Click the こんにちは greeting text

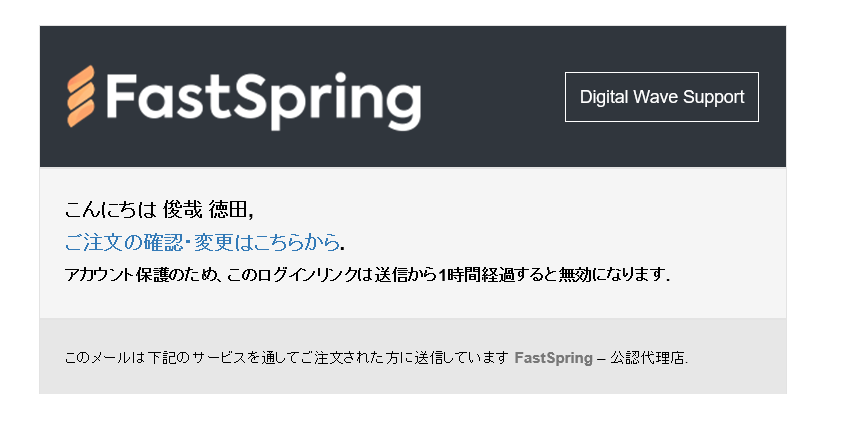(110, 210)
